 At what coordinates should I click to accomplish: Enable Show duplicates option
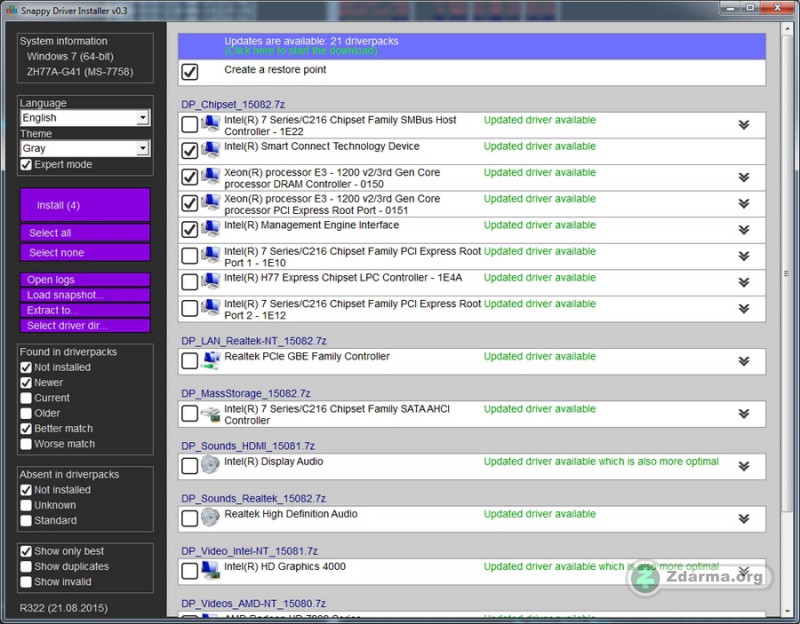click(x=26, y=566)
